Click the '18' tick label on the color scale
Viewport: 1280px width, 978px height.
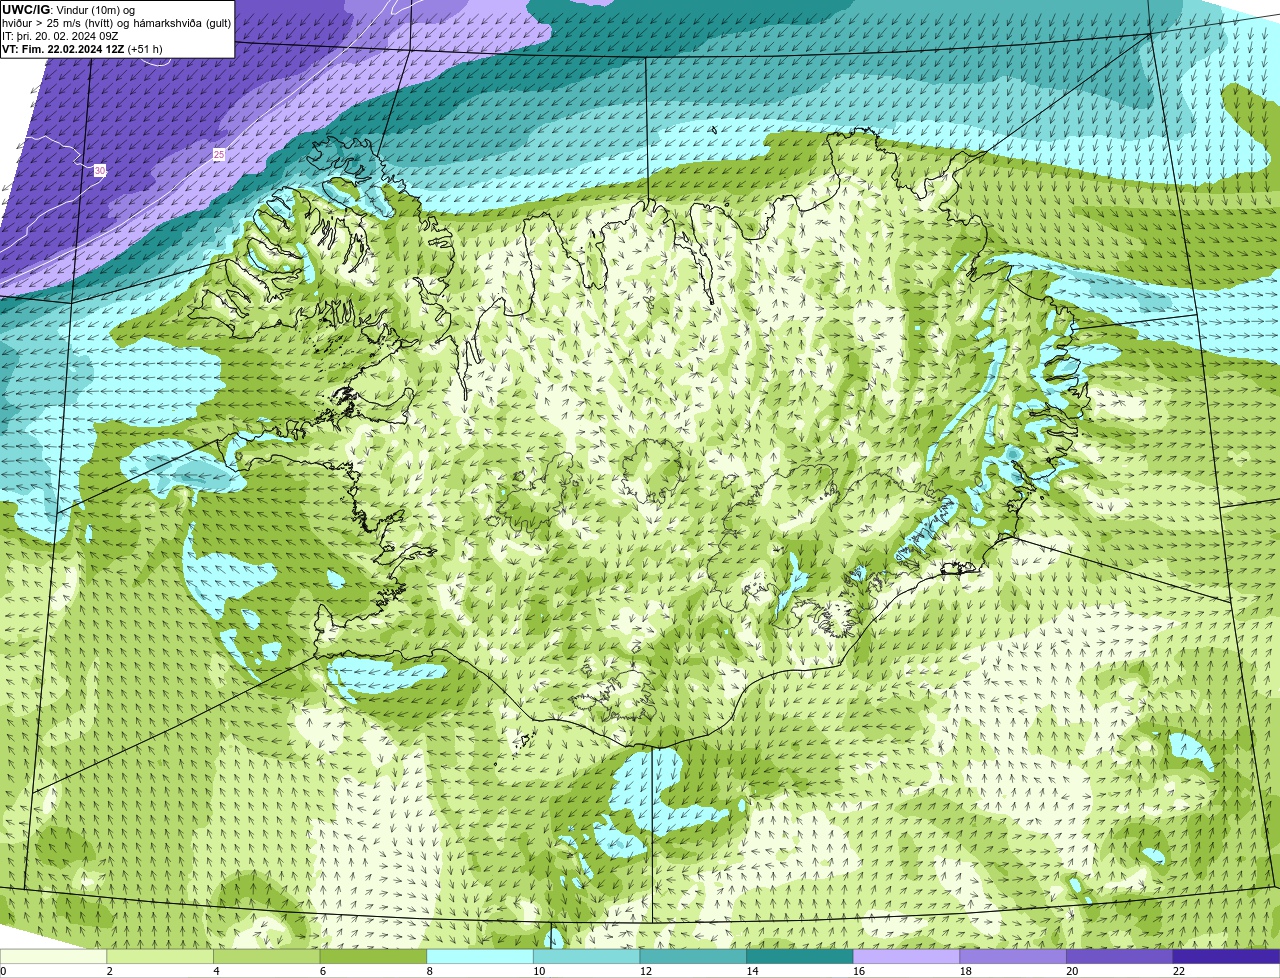(966, 971)
